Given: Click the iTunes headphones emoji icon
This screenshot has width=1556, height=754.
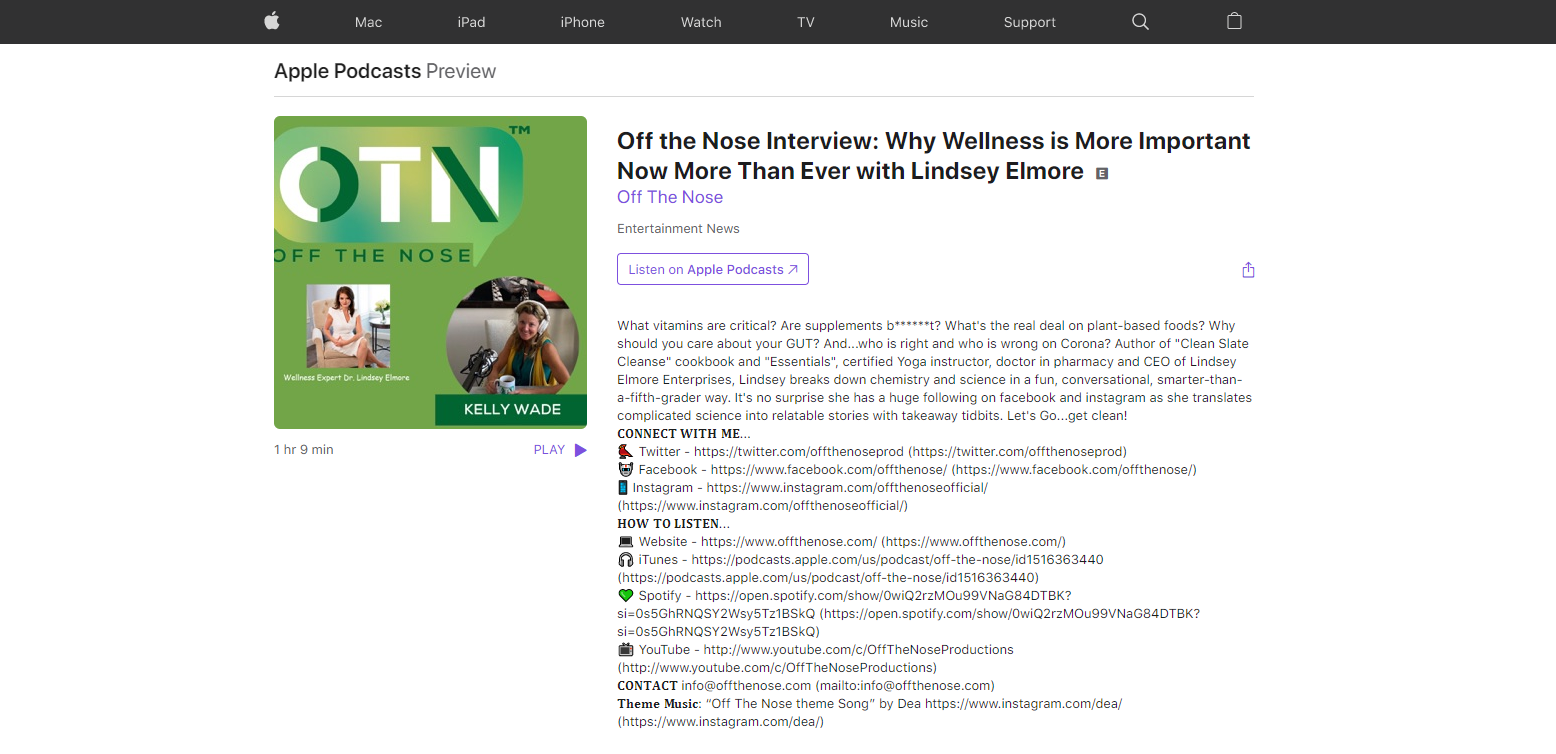Looking at the screenshot, I should [625, 559].
